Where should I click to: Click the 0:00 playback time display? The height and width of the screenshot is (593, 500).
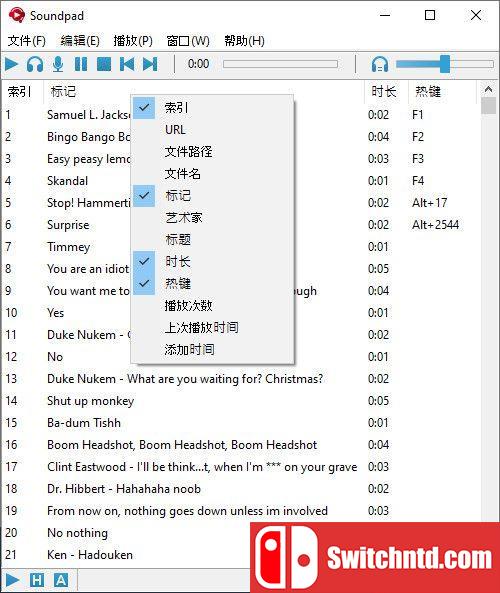199,64
